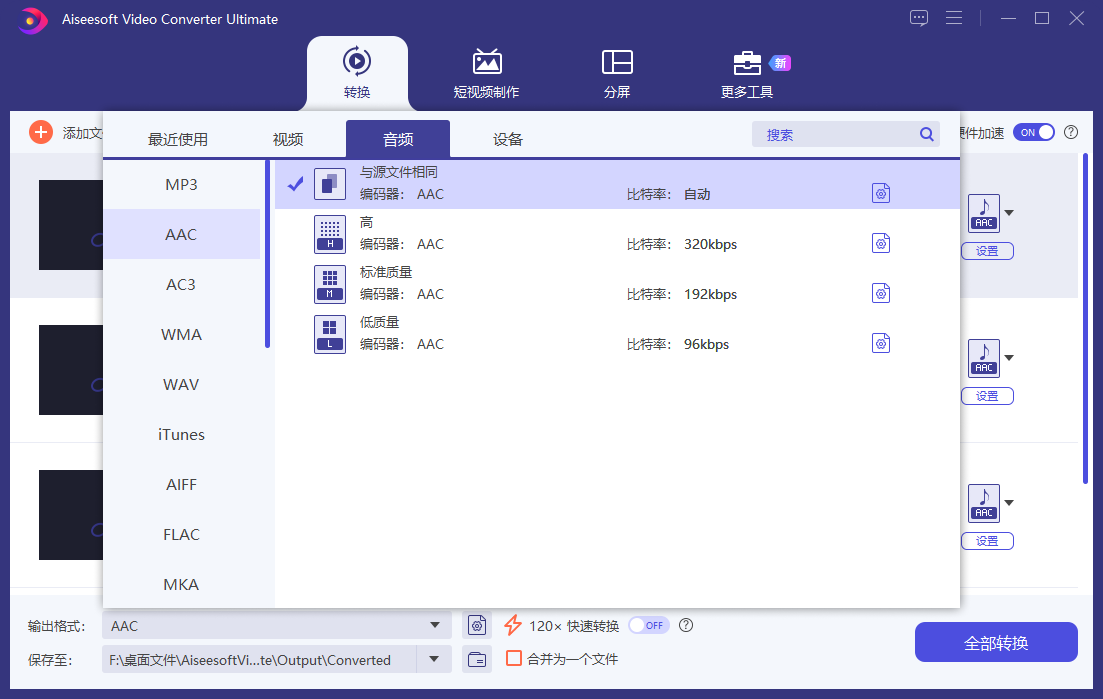Open the 输出格式 dropdown
Viewport: 1103px width, 699px height.
438,624
